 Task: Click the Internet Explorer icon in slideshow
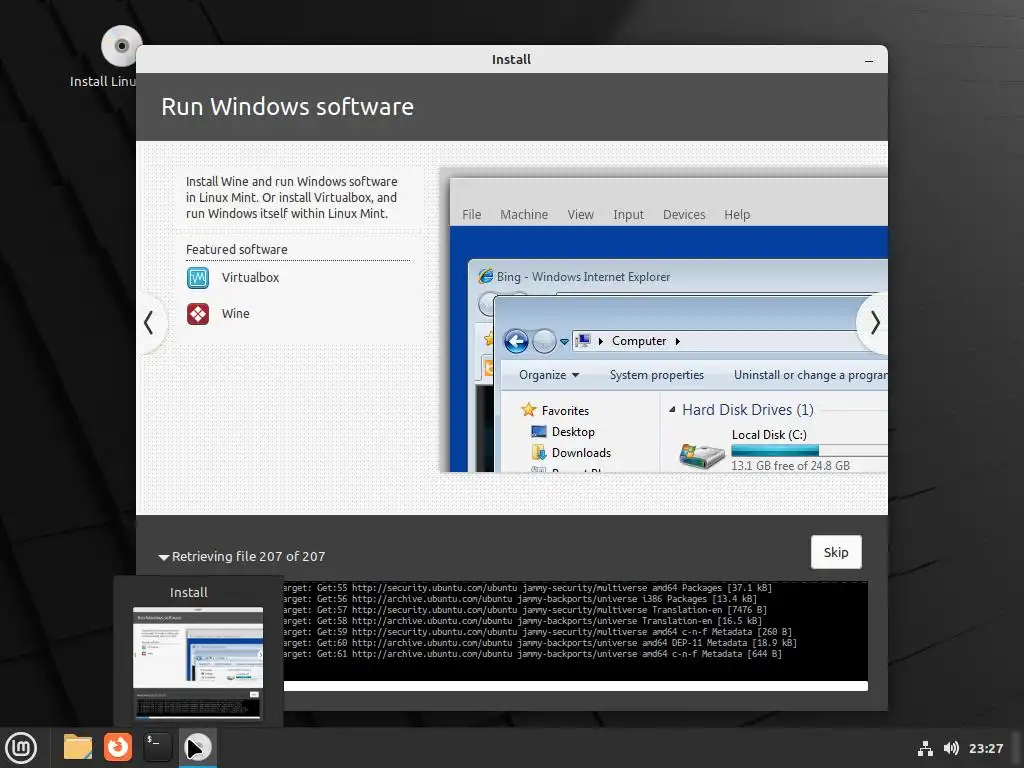tap(485, 276)
